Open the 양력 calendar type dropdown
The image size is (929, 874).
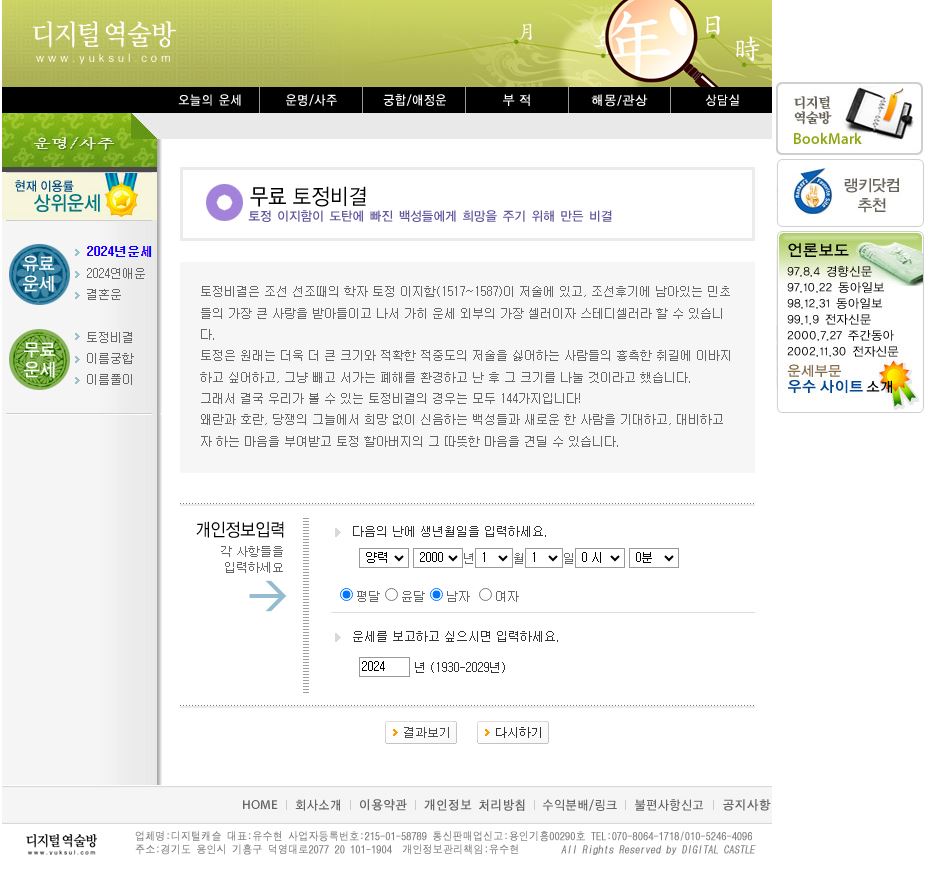pos(383,559)
